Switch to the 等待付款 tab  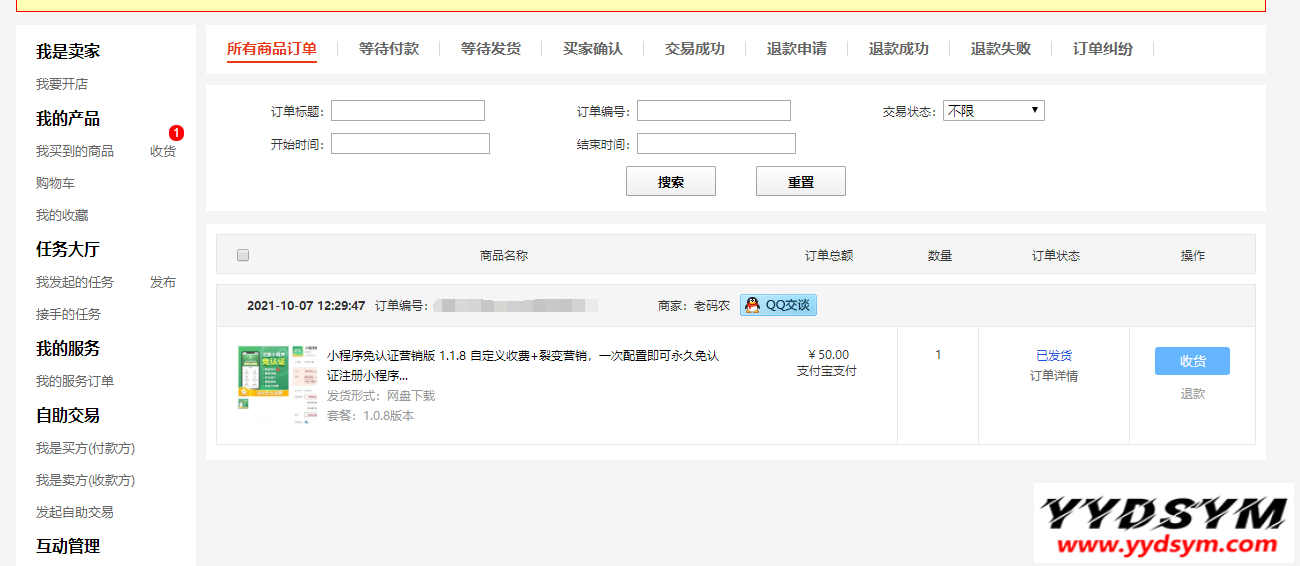tap(389, 48)
